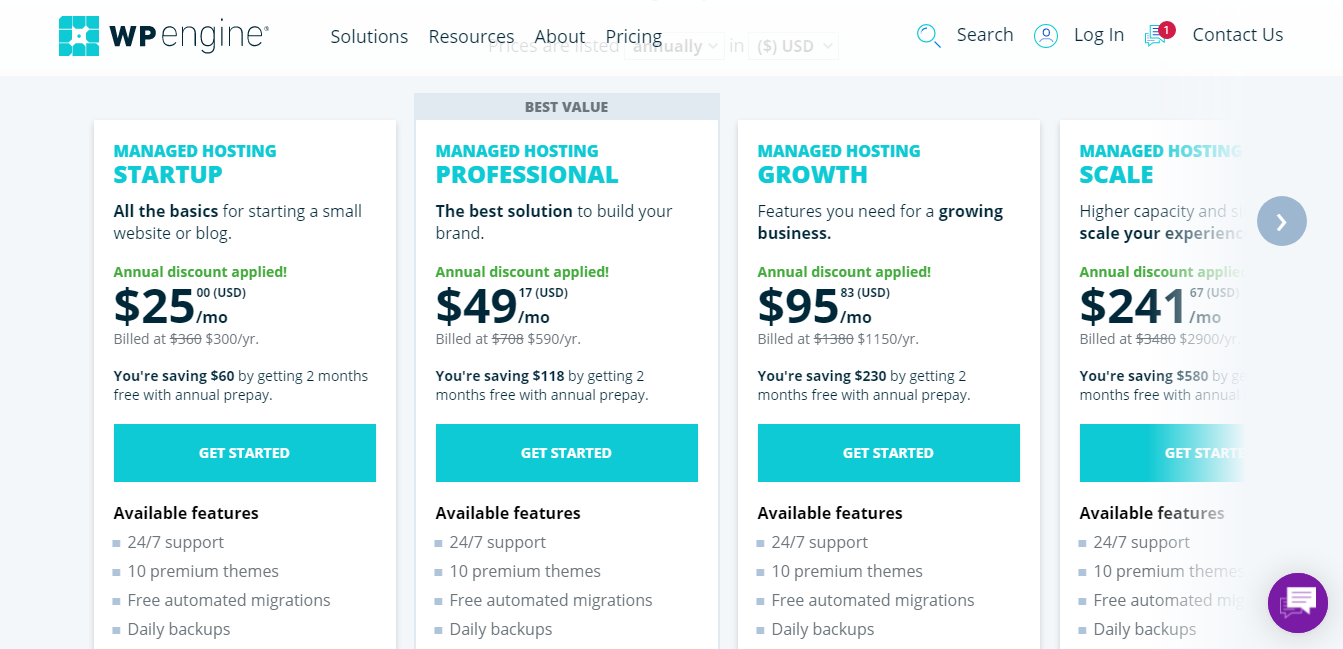Viewport: 1343px width, 649px height.
Task: Click the next plans carousel arrow
Action: [1282, 221]
